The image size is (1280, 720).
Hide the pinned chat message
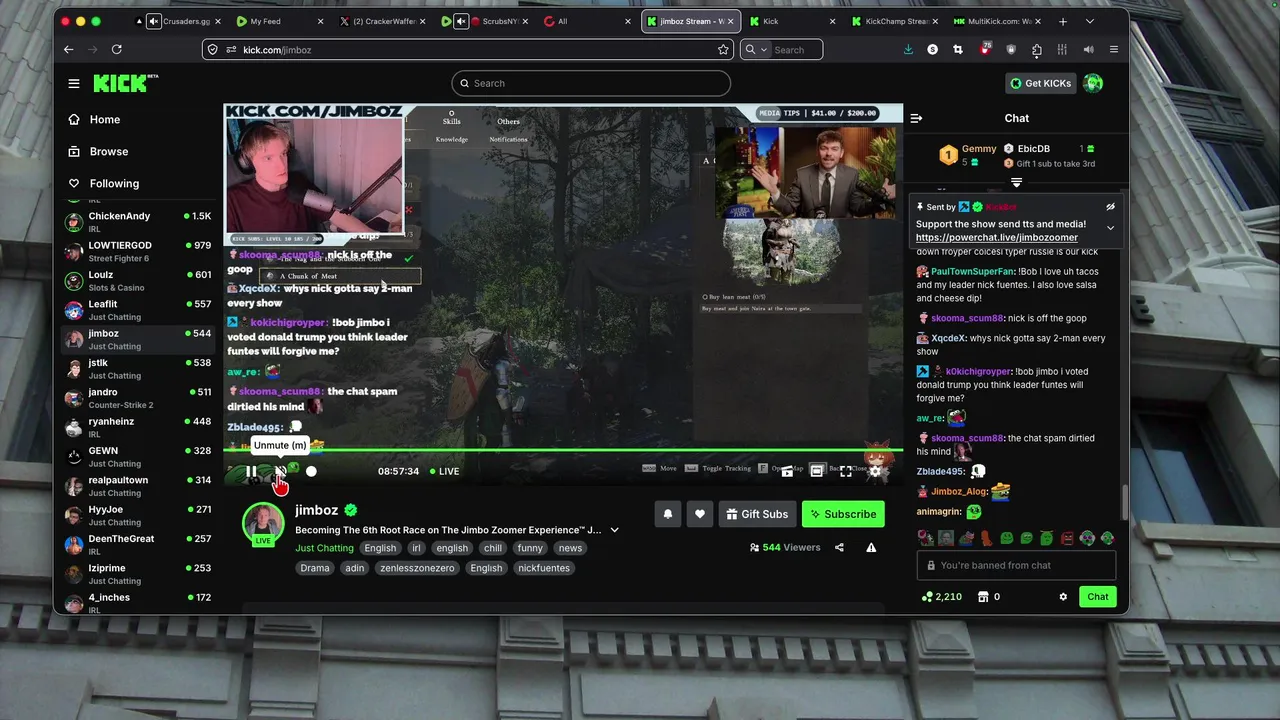[x=1110, y=207]
